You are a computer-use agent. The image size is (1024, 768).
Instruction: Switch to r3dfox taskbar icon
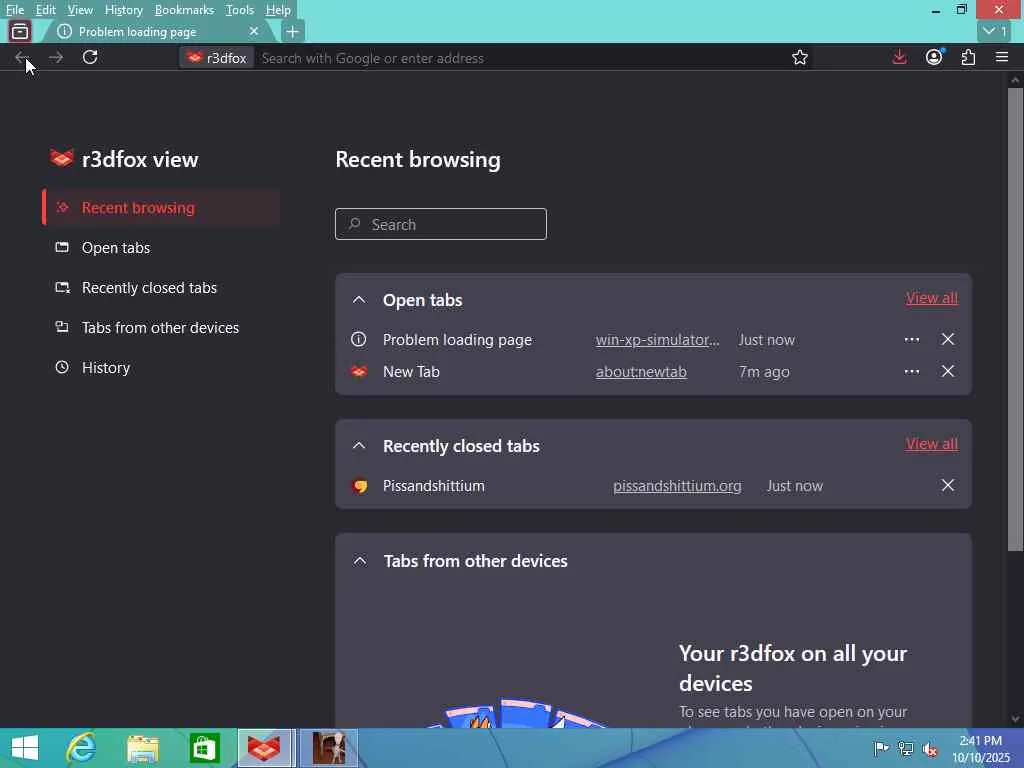tap(264, 748)
